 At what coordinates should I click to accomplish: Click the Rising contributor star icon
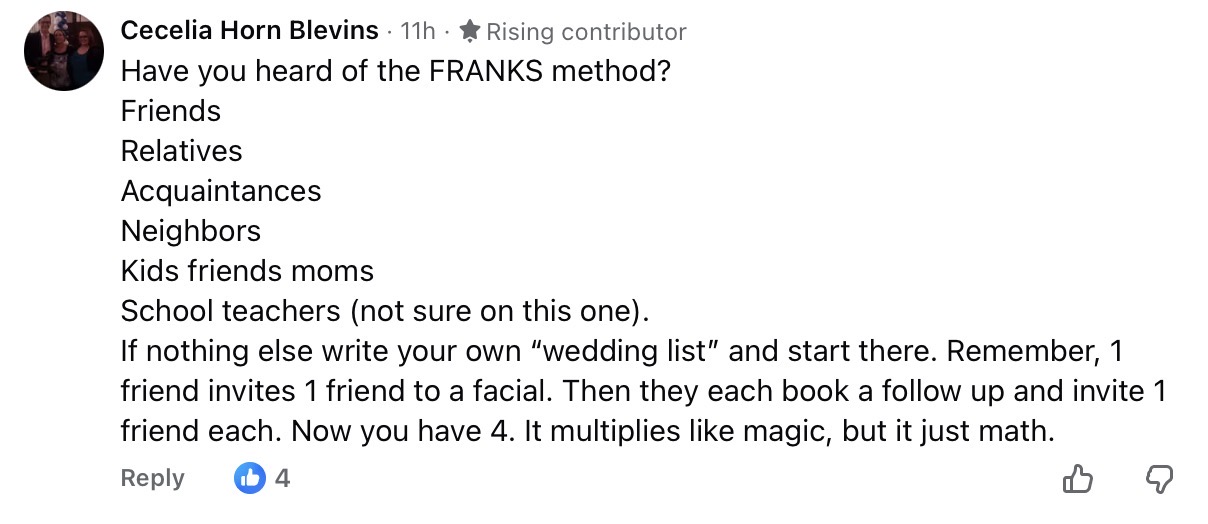click(470, 31)
